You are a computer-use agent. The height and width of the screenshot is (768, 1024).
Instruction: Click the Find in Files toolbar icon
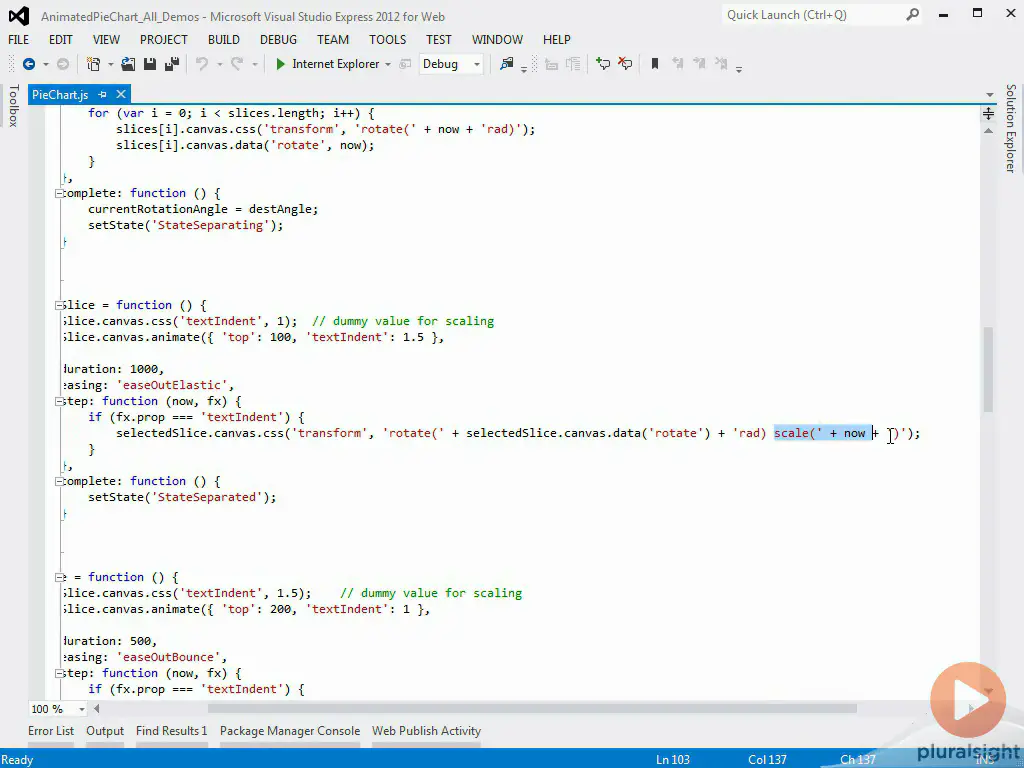click(x=506, y=64)
